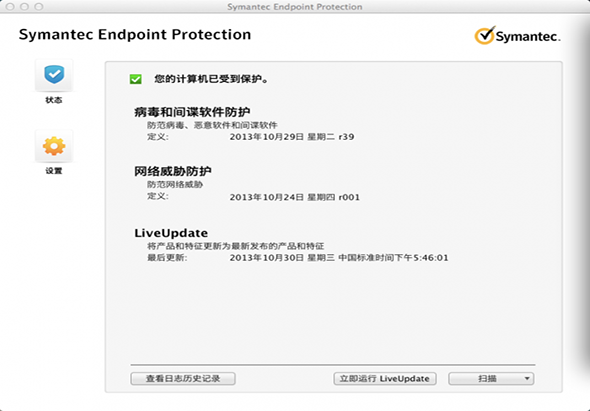Expand the 扫描 dropdown arrow
This screenshot has height=411, width=590.
point(527,379)
